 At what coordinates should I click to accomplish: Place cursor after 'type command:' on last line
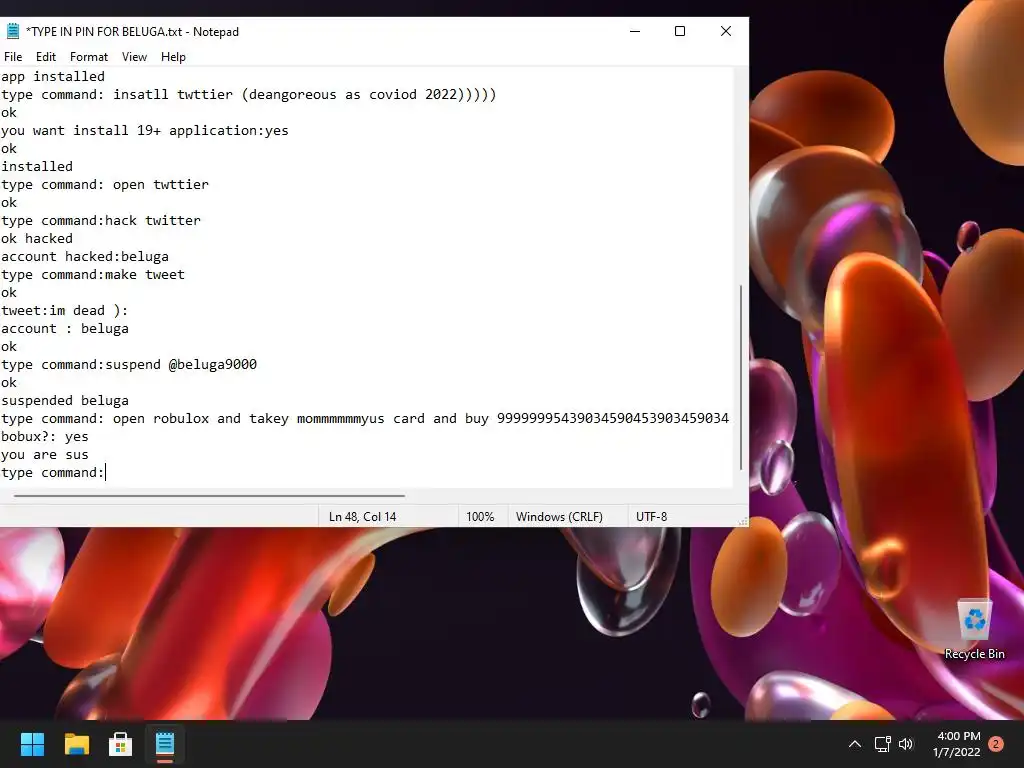point(105,472)
